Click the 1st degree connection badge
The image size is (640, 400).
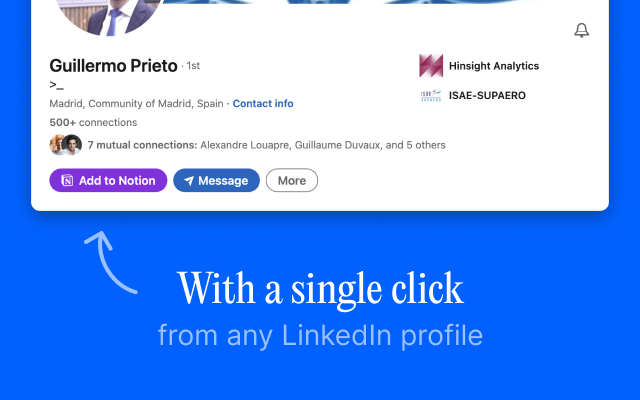click(193, 66)
